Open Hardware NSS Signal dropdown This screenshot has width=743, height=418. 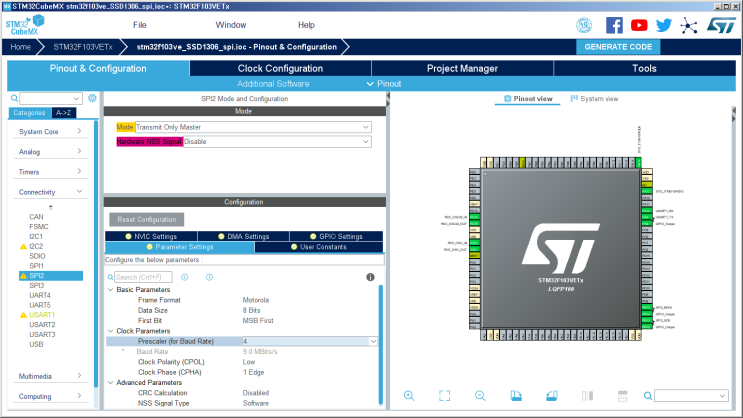(277, 142)
